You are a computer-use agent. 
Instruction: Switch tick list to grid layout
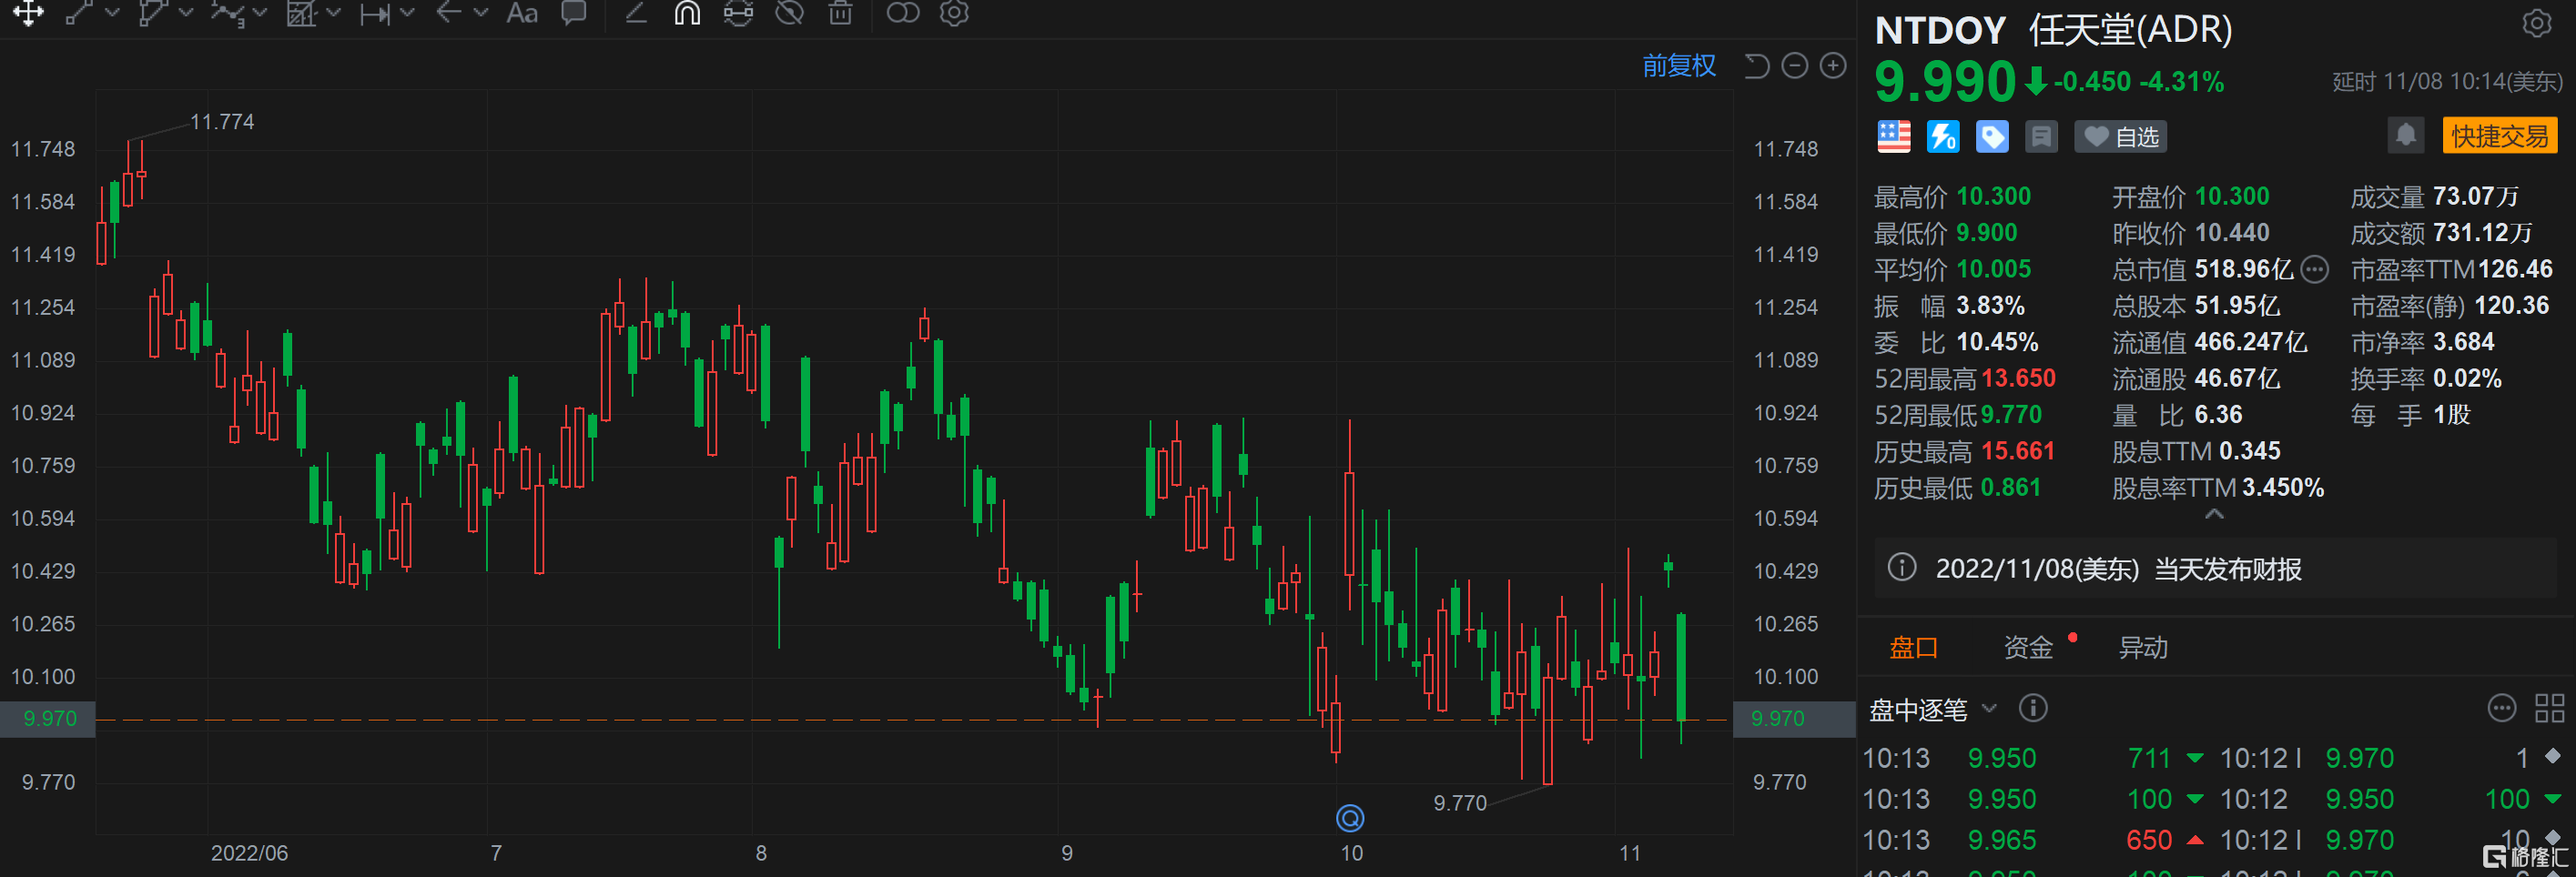pos(2549,708)
